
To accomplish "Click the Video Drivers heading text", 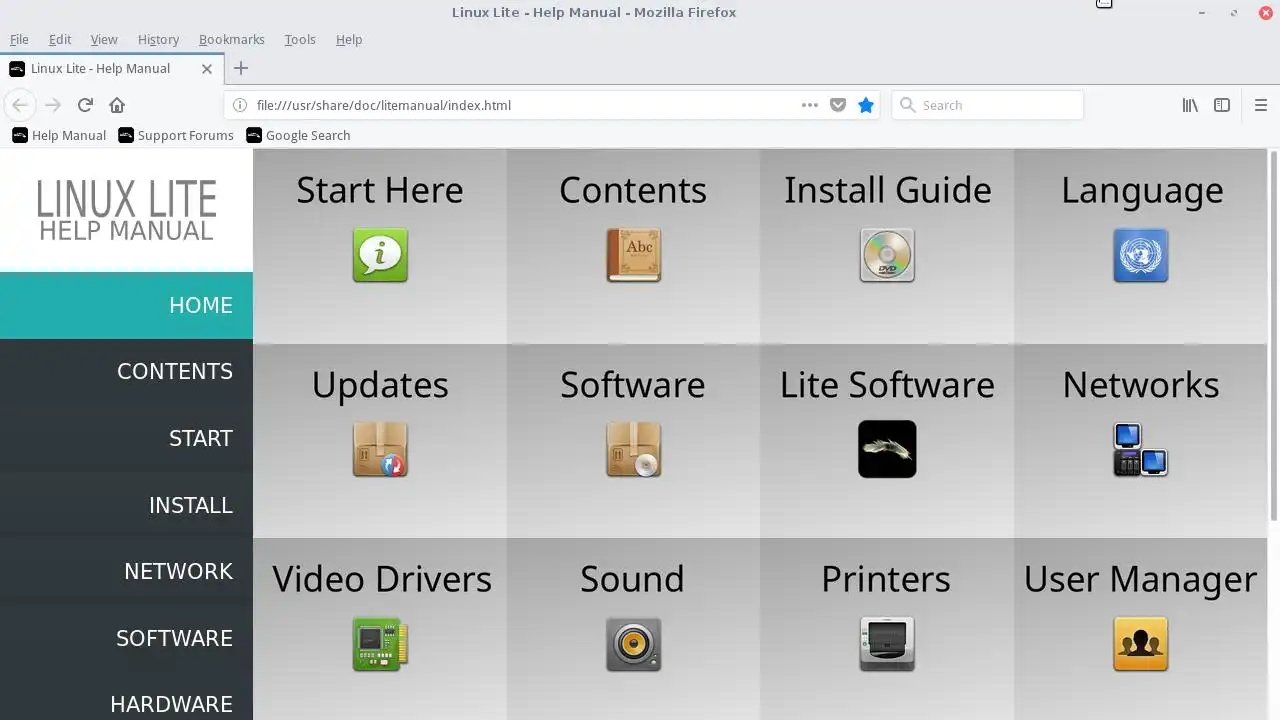I will [381, 579].
